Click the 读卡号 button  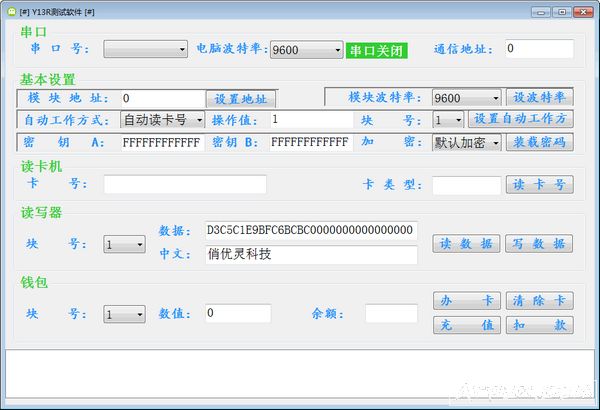(x=540, y=185)
